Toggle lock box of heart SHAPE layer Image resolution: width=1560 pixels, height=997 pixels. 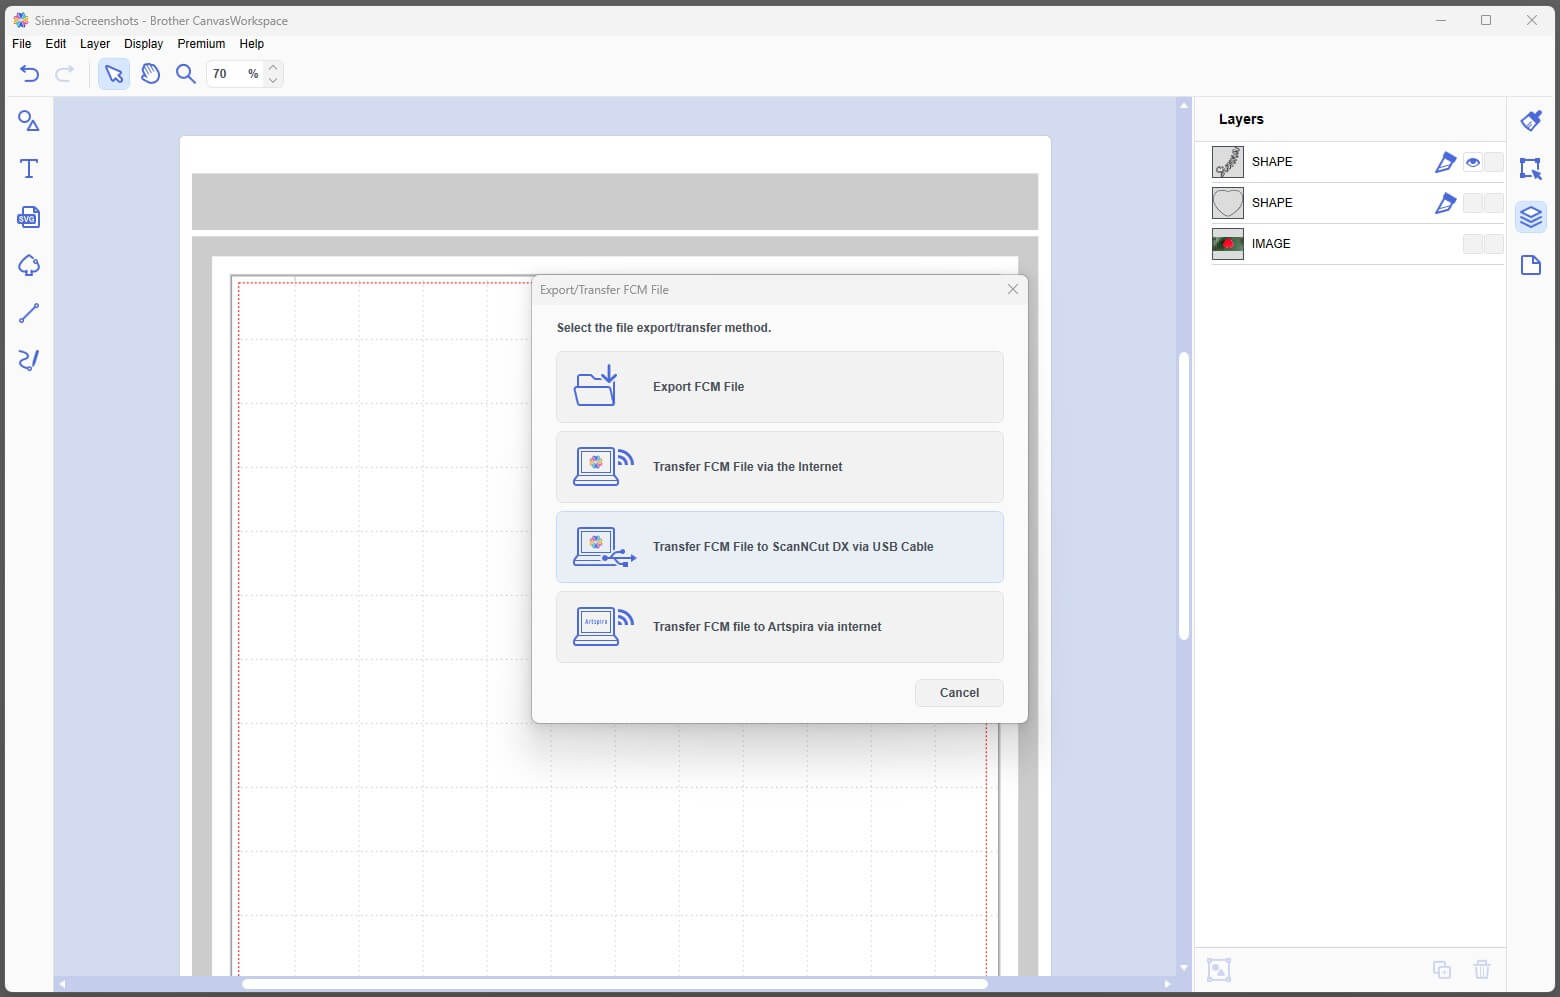(x=1493, y=203)
